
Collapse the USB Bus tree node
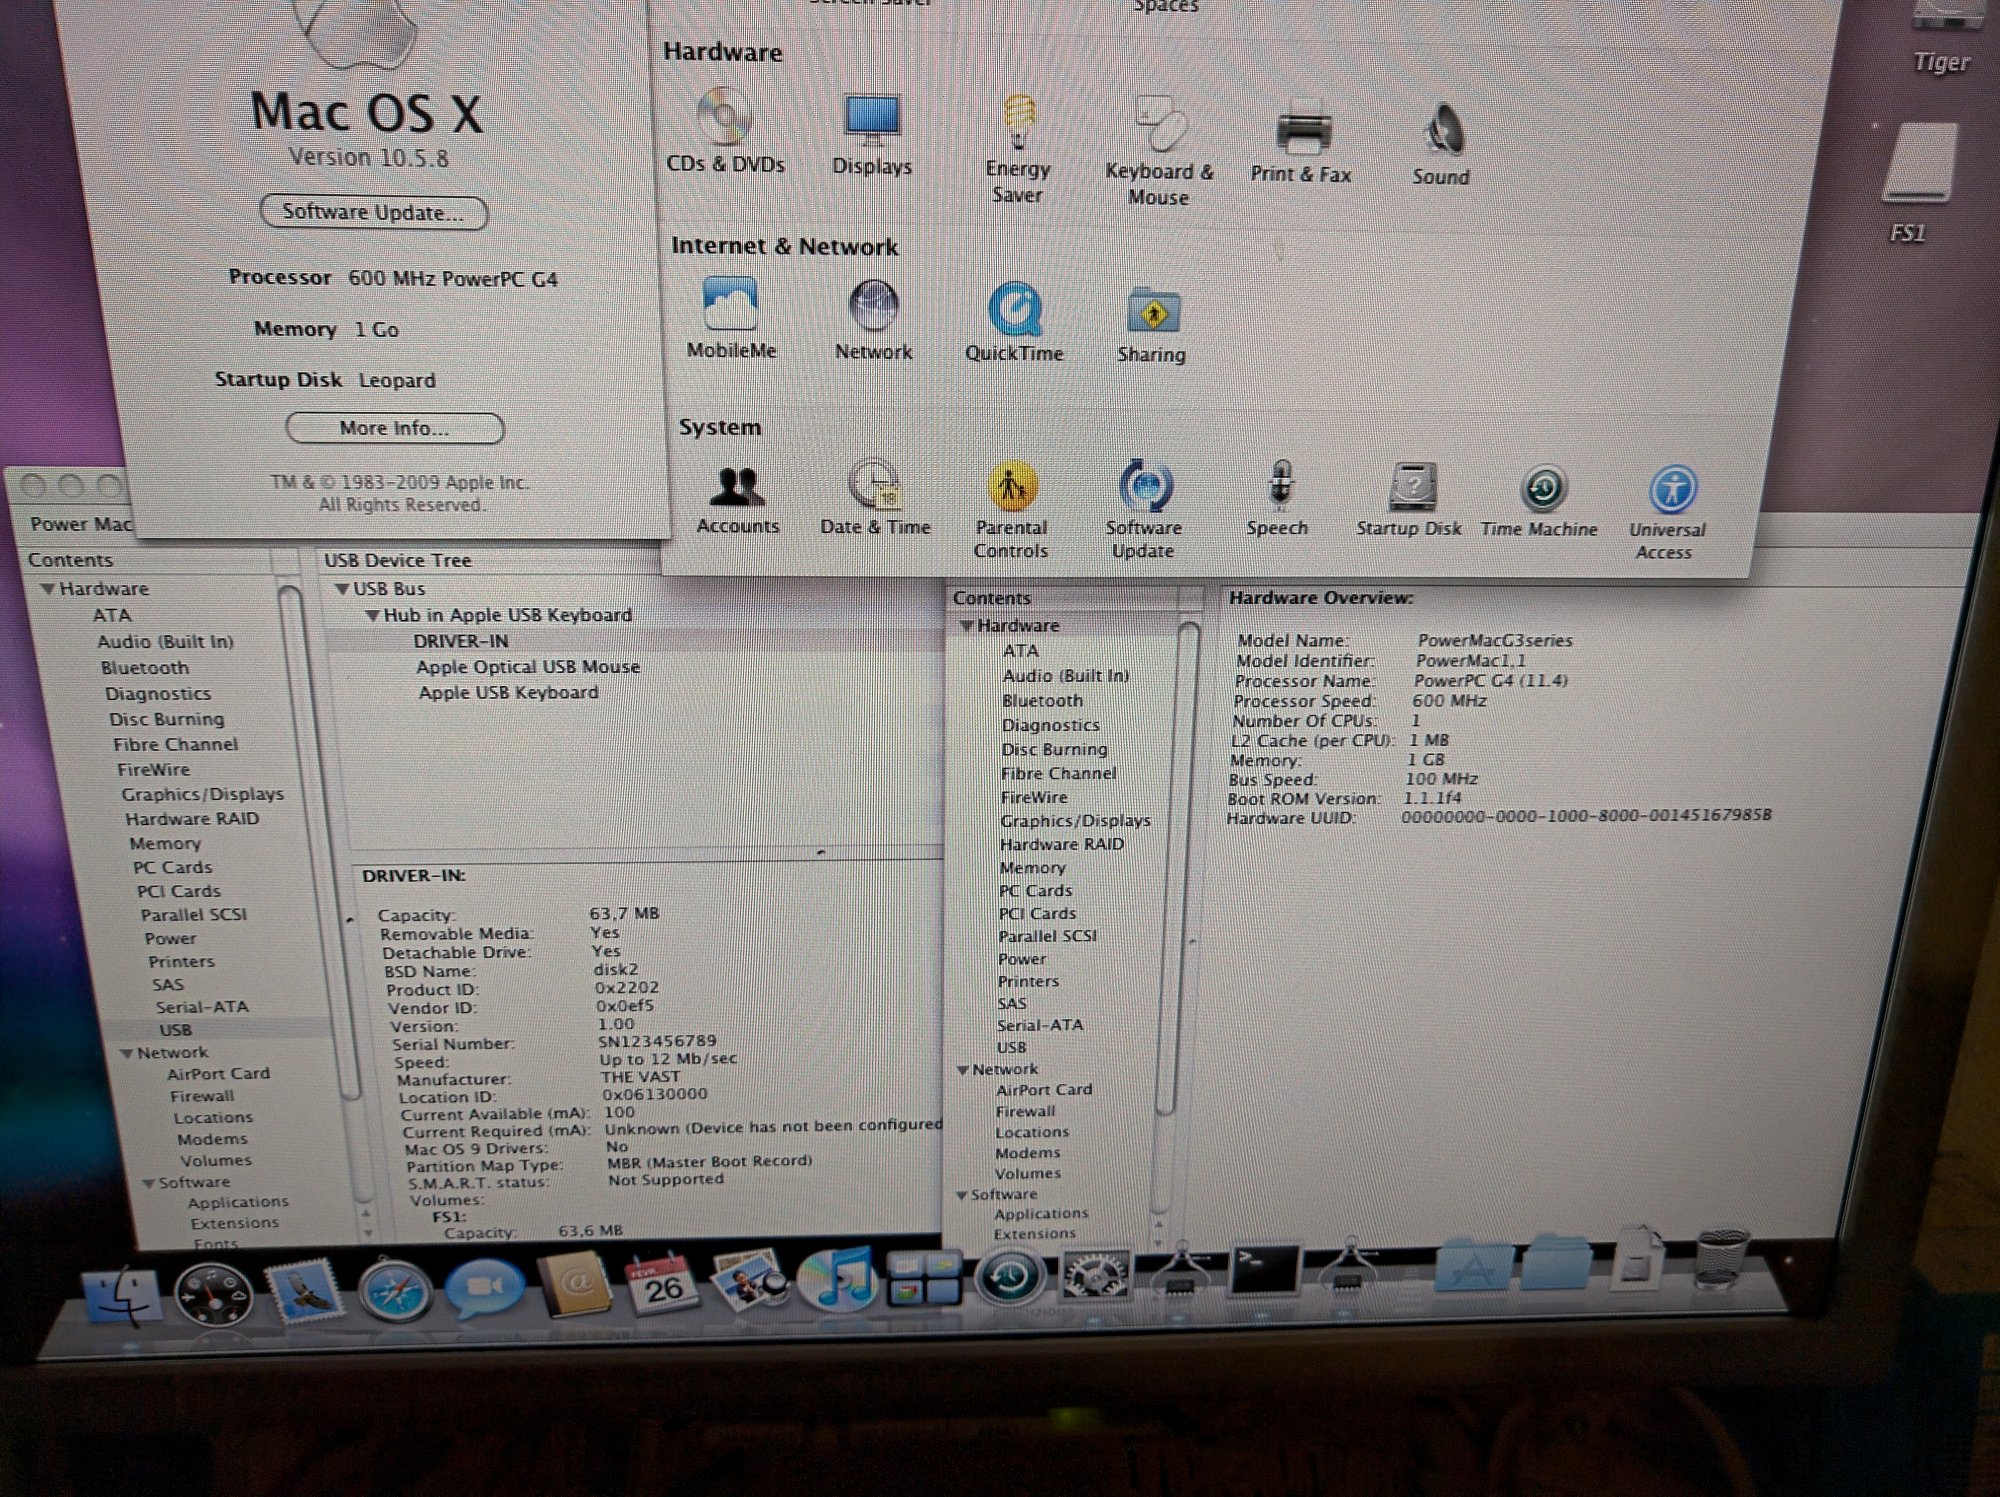click(x=342, y=589)
